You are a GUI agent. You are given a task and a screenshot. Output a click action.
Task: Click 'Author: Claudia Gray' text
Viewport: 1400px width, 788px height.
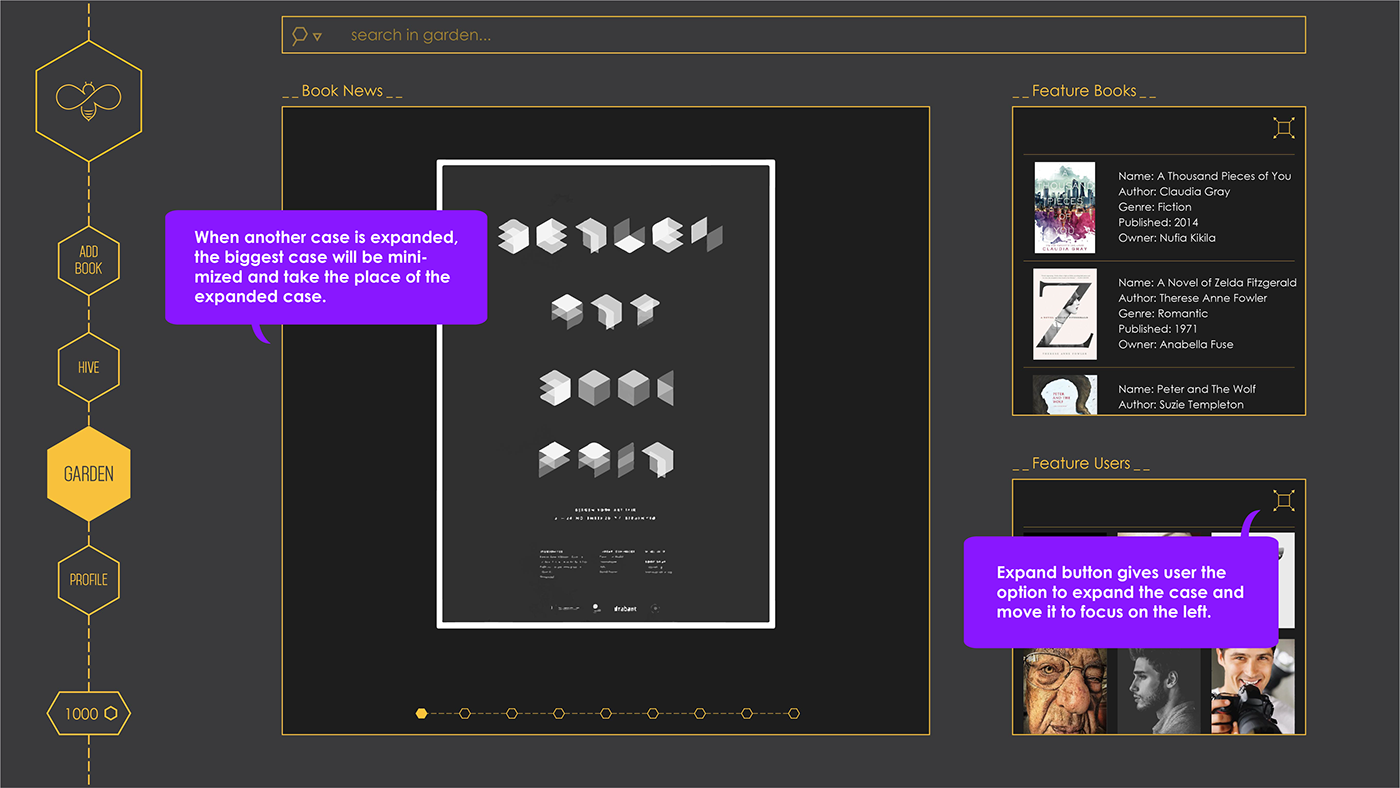pyautogui.click(x=1174, y=191)
